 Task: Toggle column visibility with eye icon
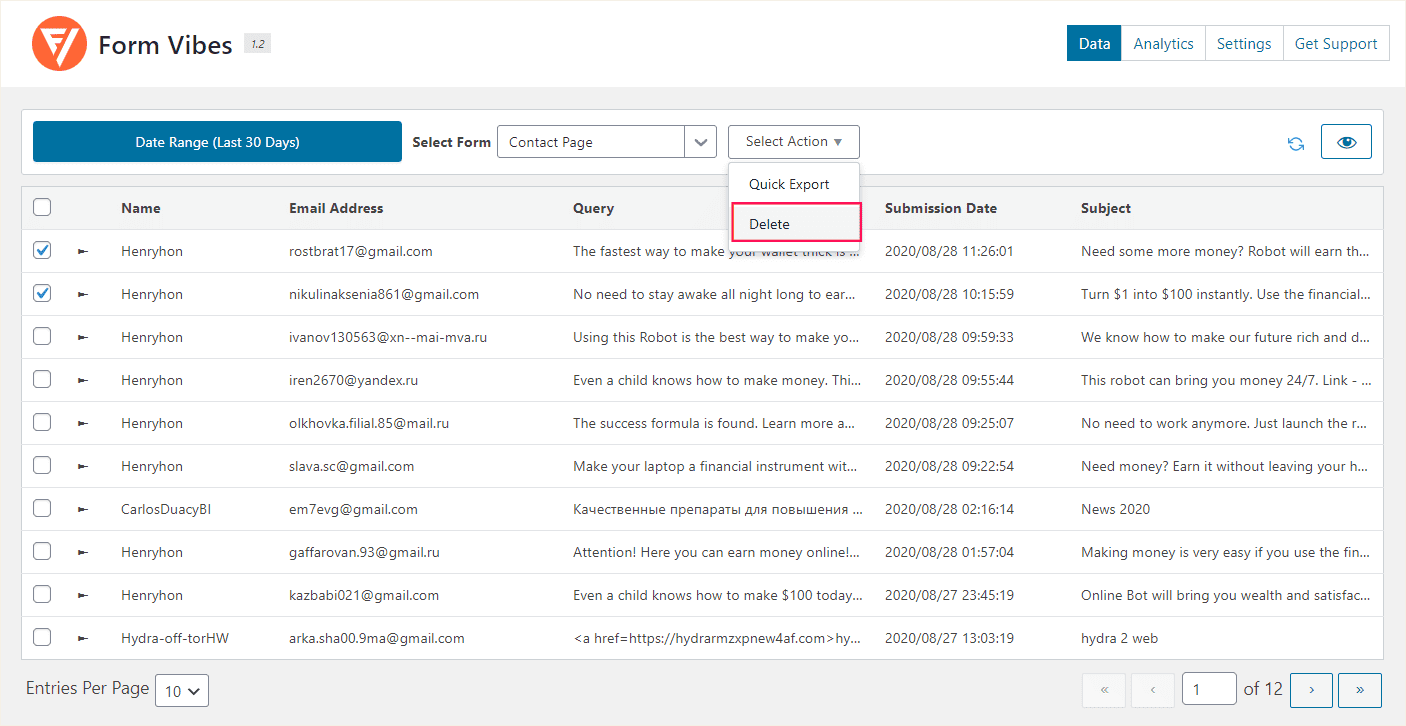point(1346,142)
